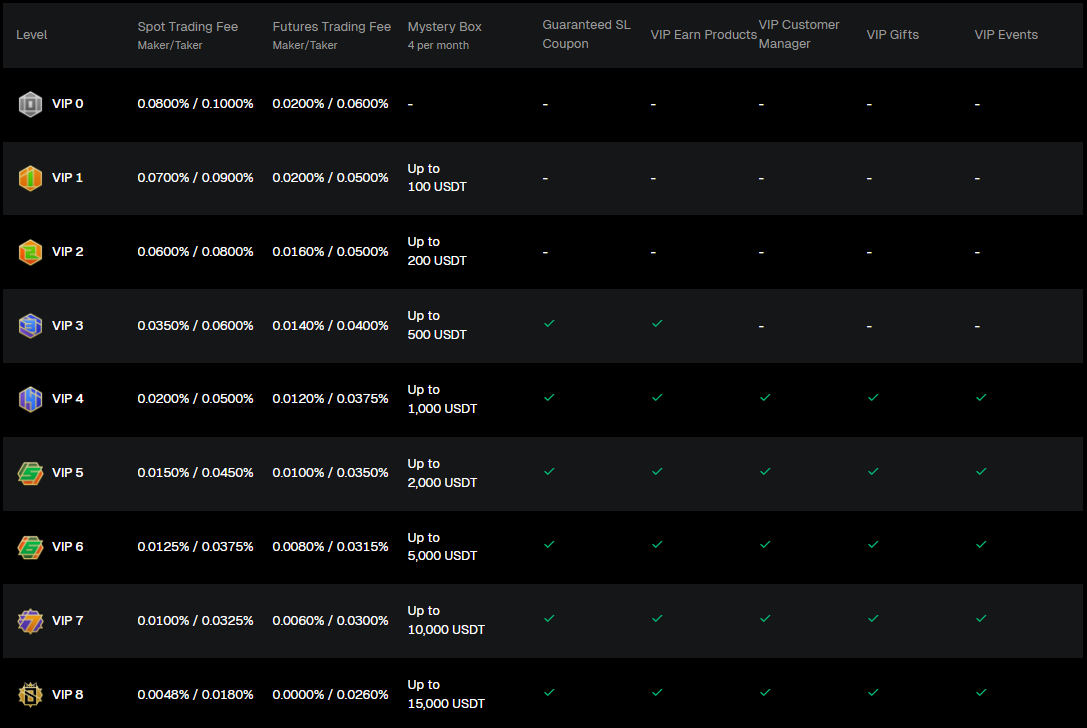The height and width of the screenshot is (728, 1087).
Task: Click the VIP Events column header
Action: [x=1006, y=35]
